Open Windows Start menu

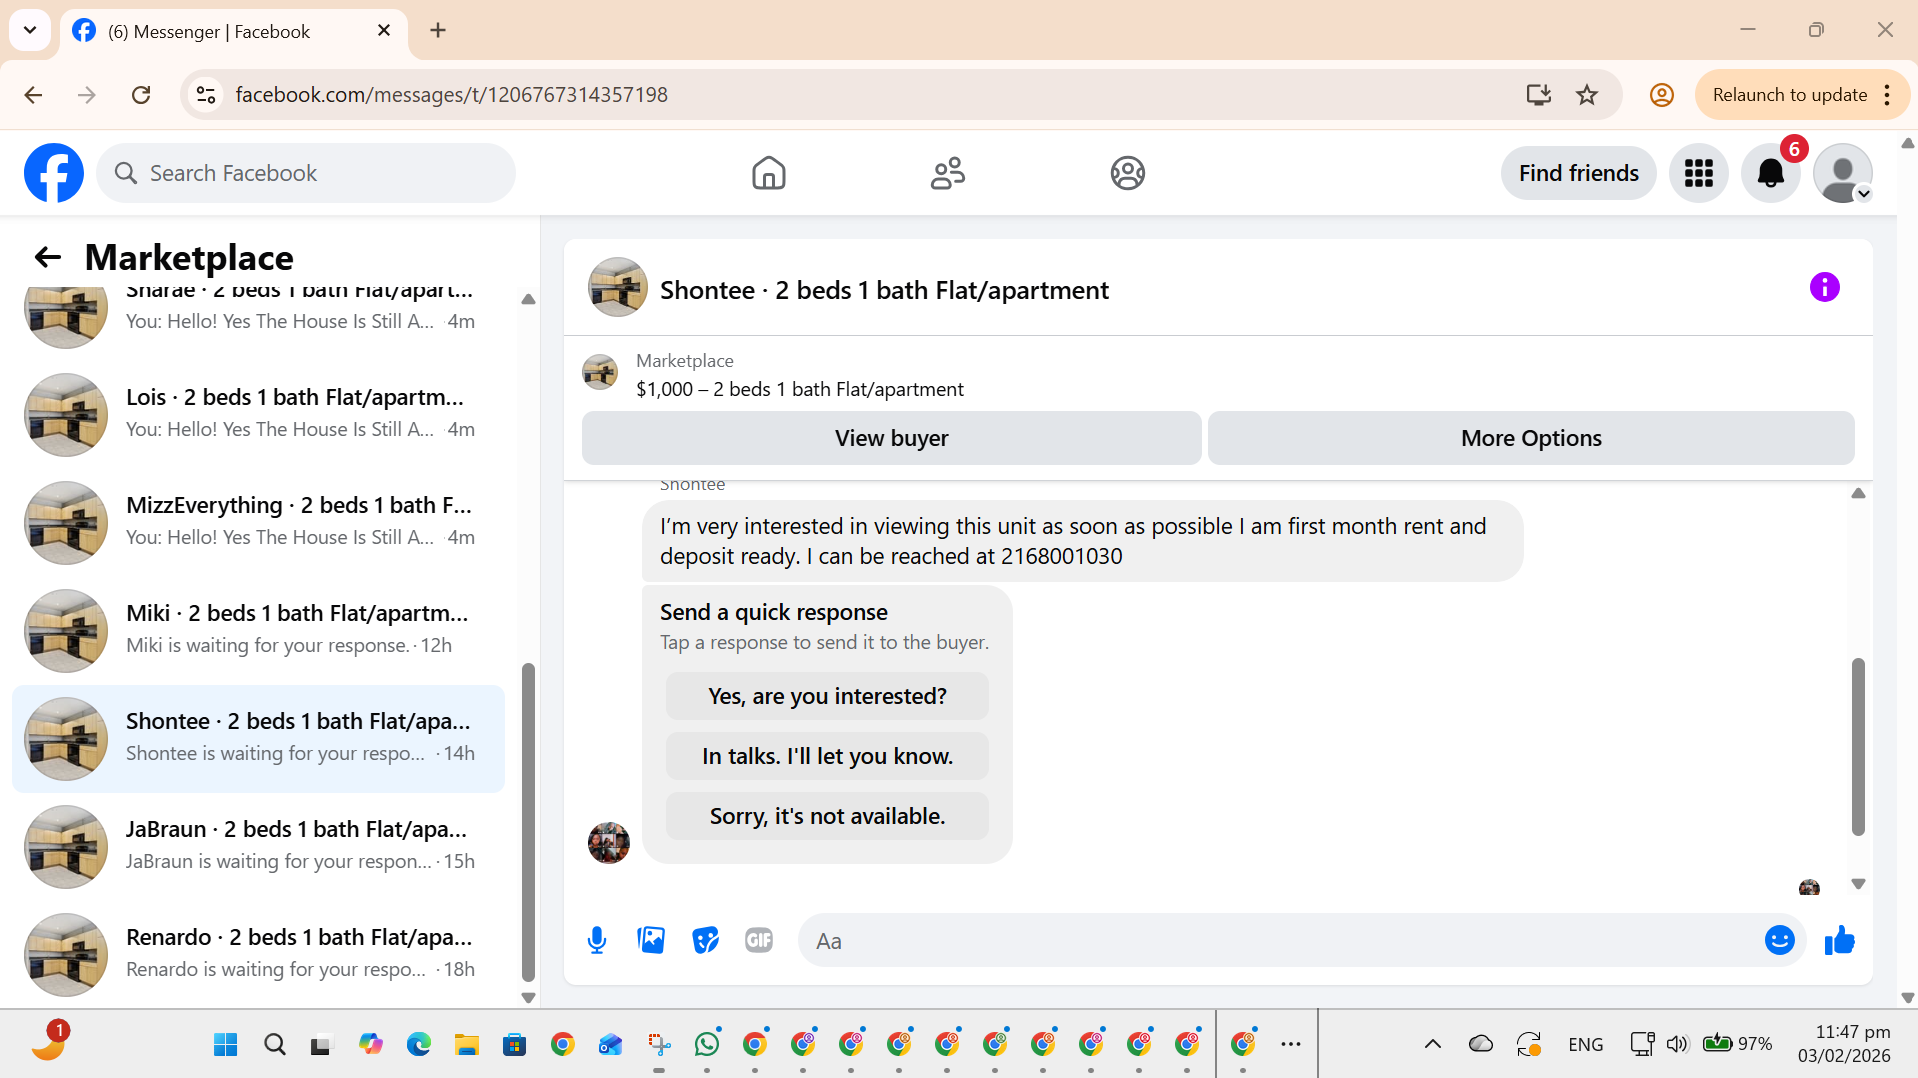225,1044
